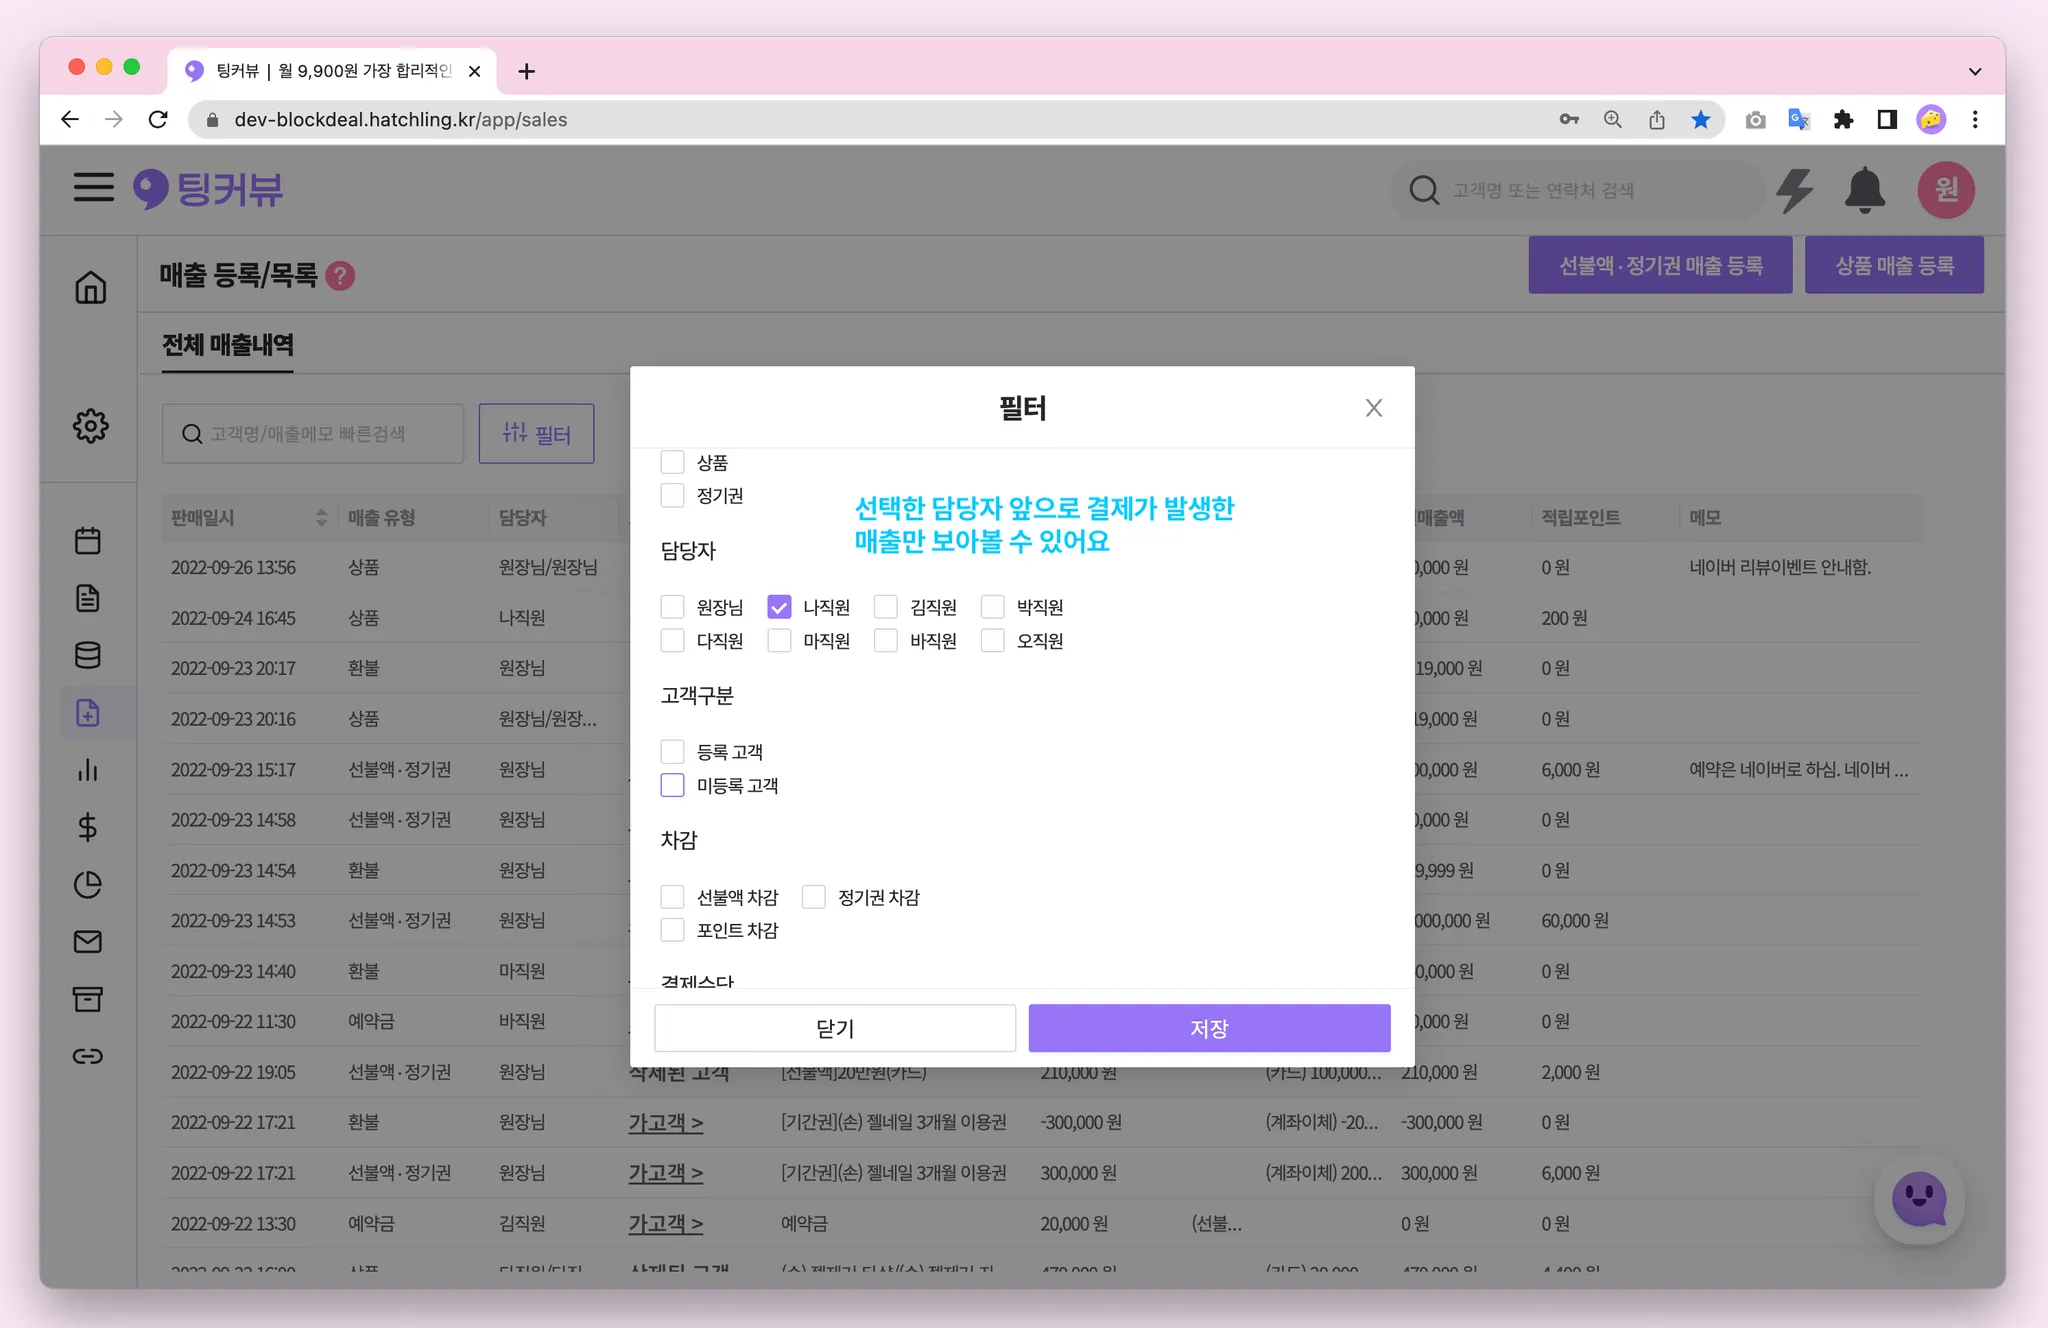
Task: Open notifications bell icon
Action: click(1864, 190)
